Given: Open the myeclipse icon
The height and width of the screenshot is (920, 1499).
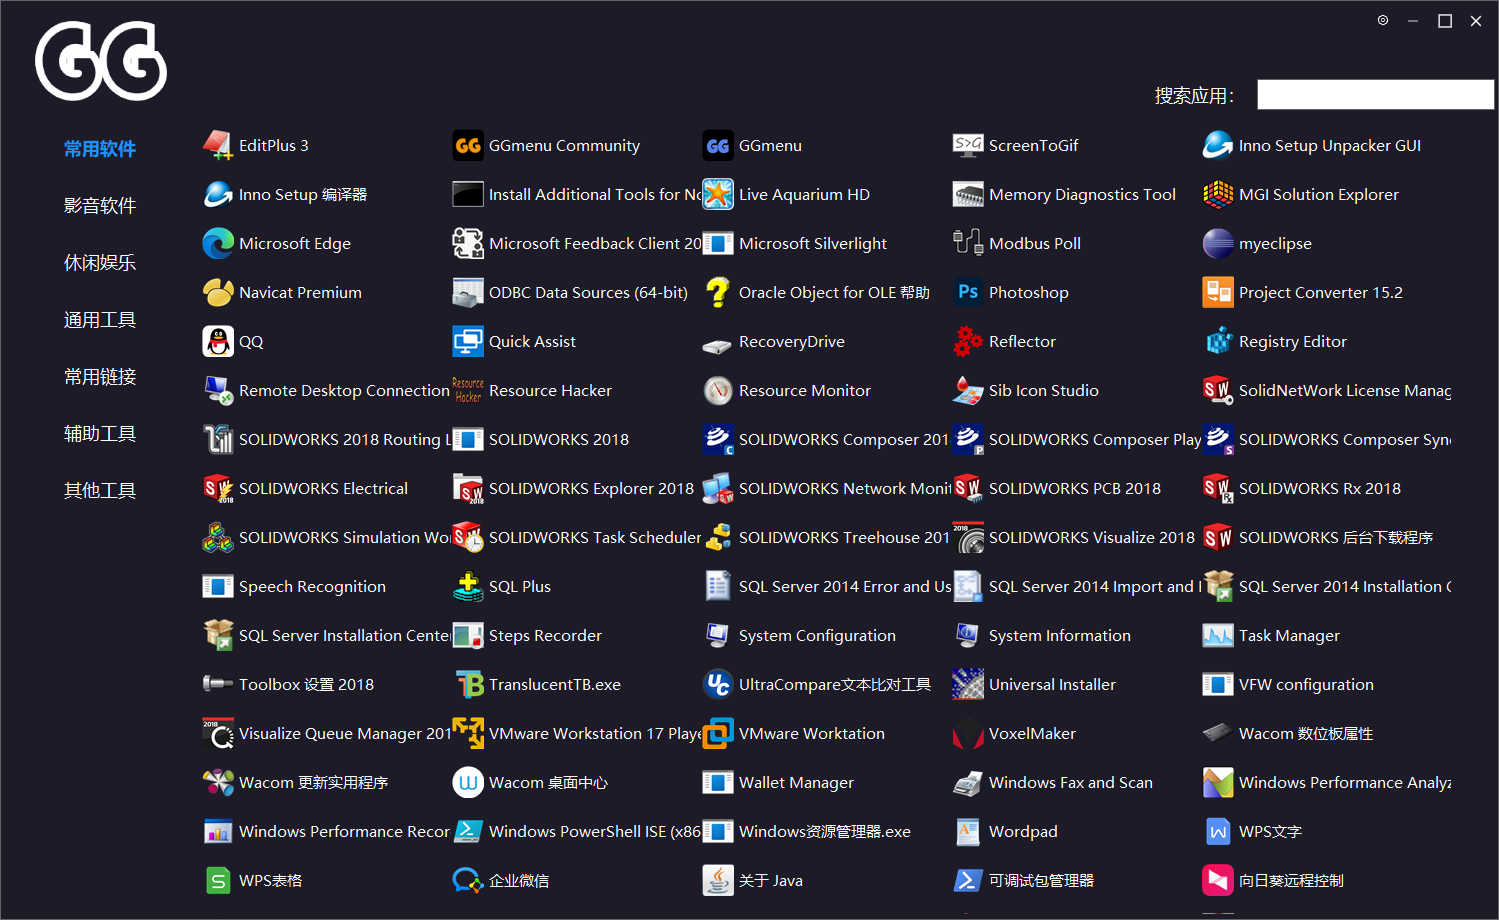Looking at the screenshot, I should coord(1218,243).
